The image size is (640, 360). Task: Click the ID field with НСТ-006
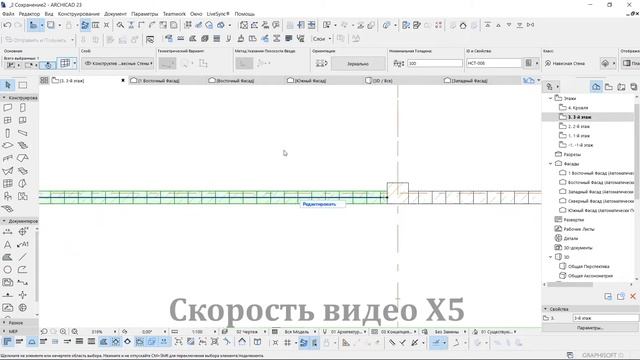[x=494, y=64]
